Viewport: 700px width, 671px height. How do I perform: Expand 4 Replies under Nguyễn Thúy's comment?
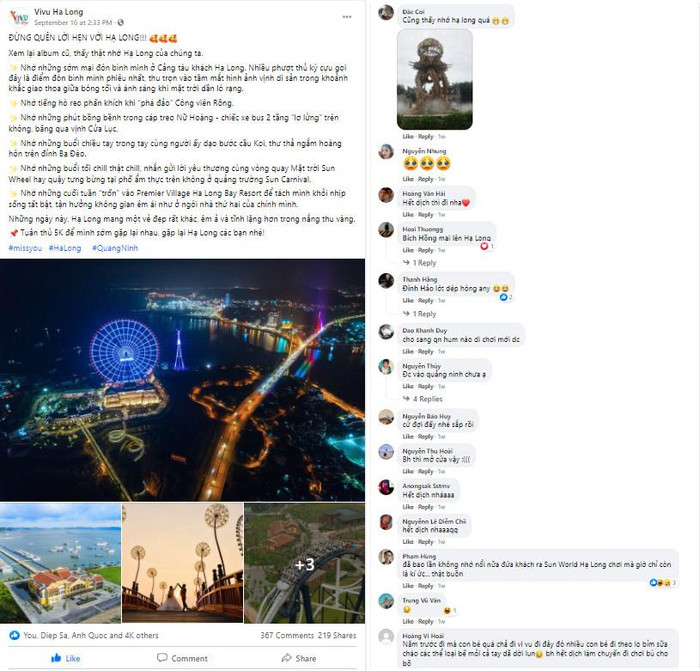(x=423, y=399)
